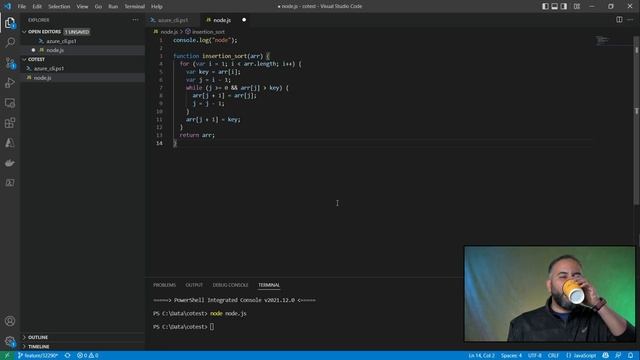This screenshot has width=640, height=360.
Task: Click the Customize Layout icon in title bar
Action: (576, 6)
